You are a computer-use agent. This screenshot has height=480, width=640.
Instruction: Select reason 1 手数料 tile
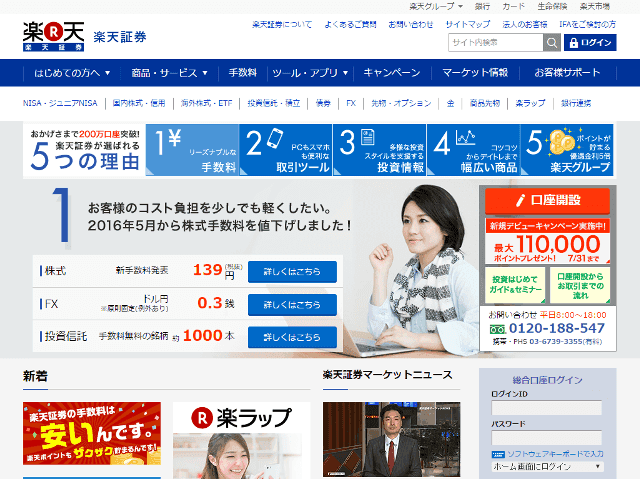[192, 150]
